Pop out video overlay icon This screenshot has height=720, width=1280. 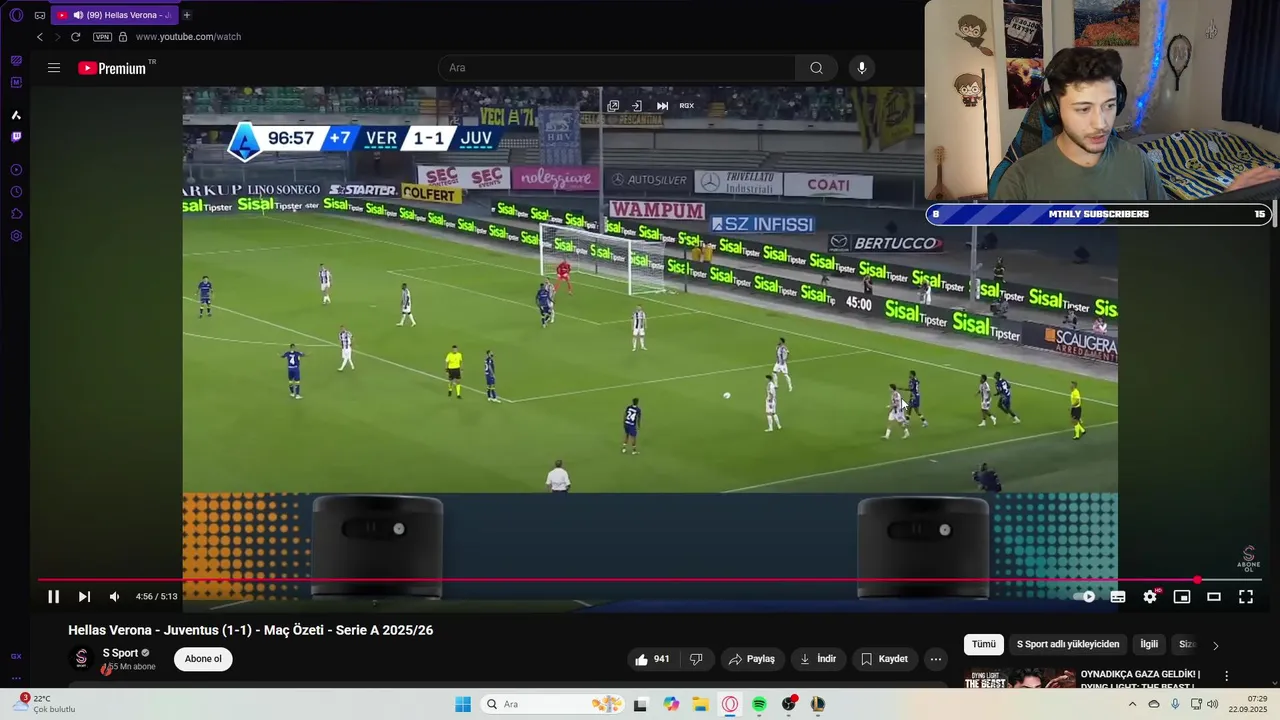[613, 105]
